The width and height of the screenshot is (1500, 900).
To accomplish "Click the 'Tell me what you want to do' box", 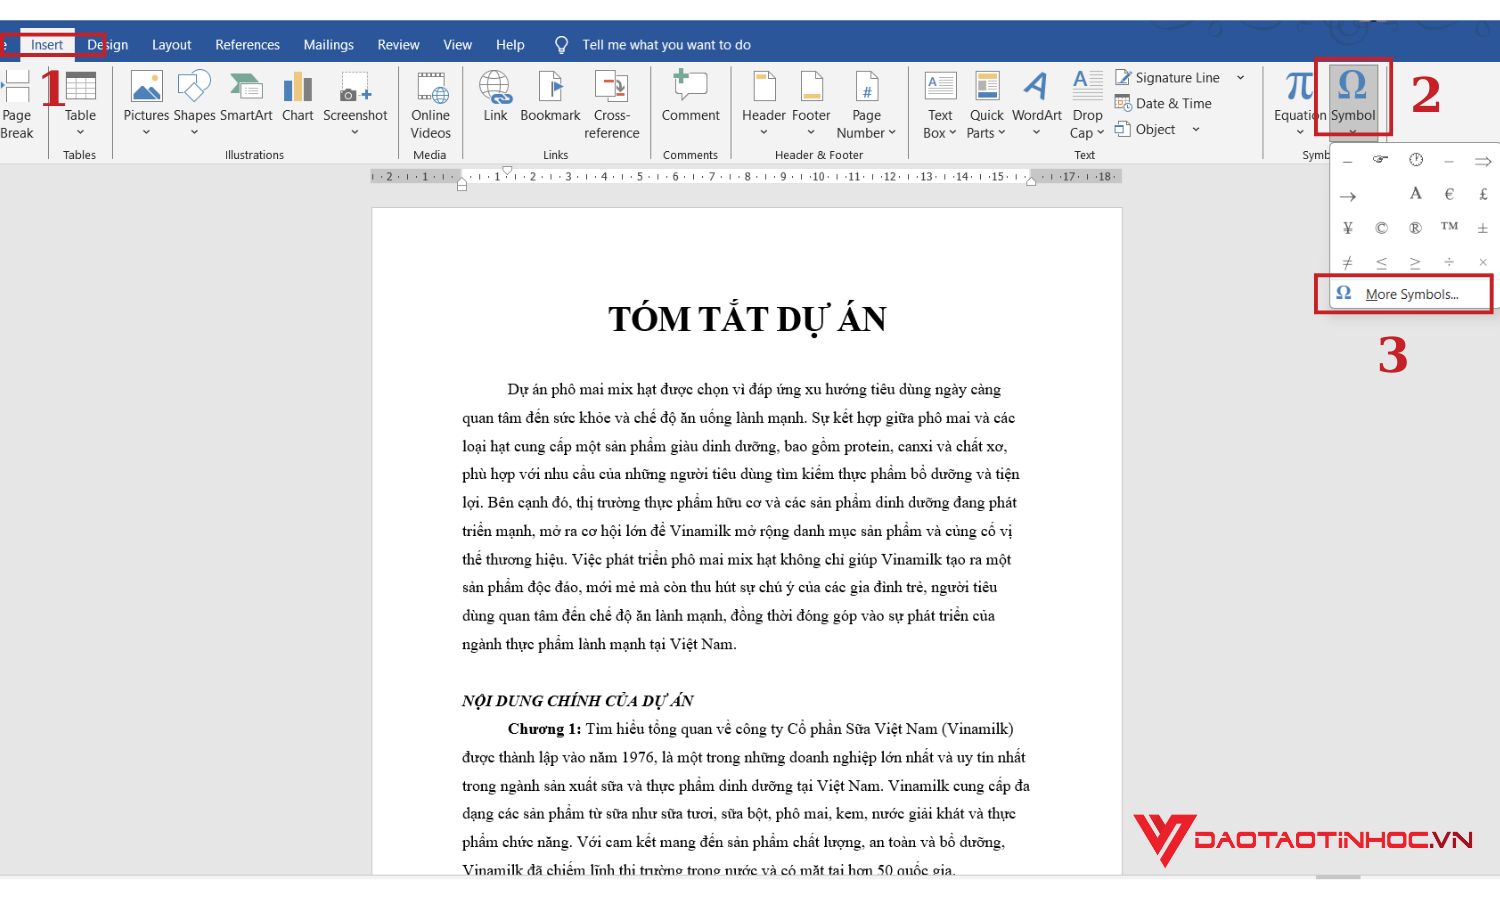I will [x=666, y=45].
